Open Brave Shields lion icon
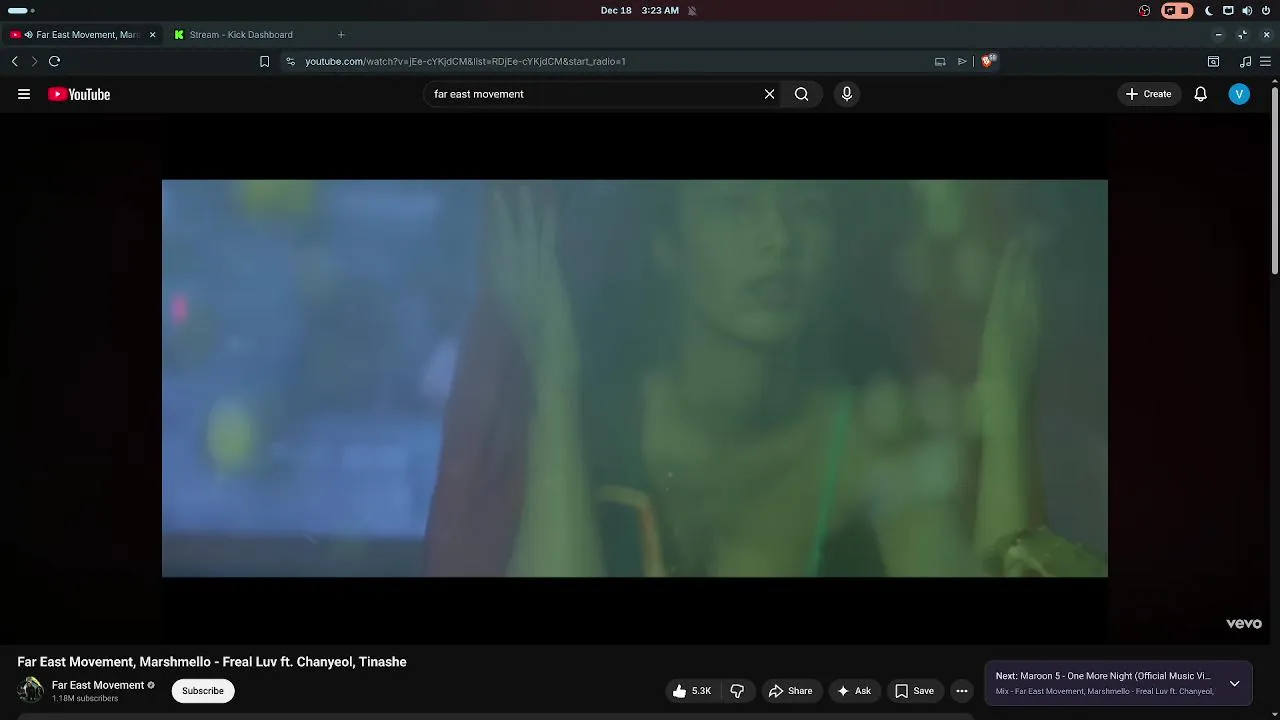 point(987,61)
